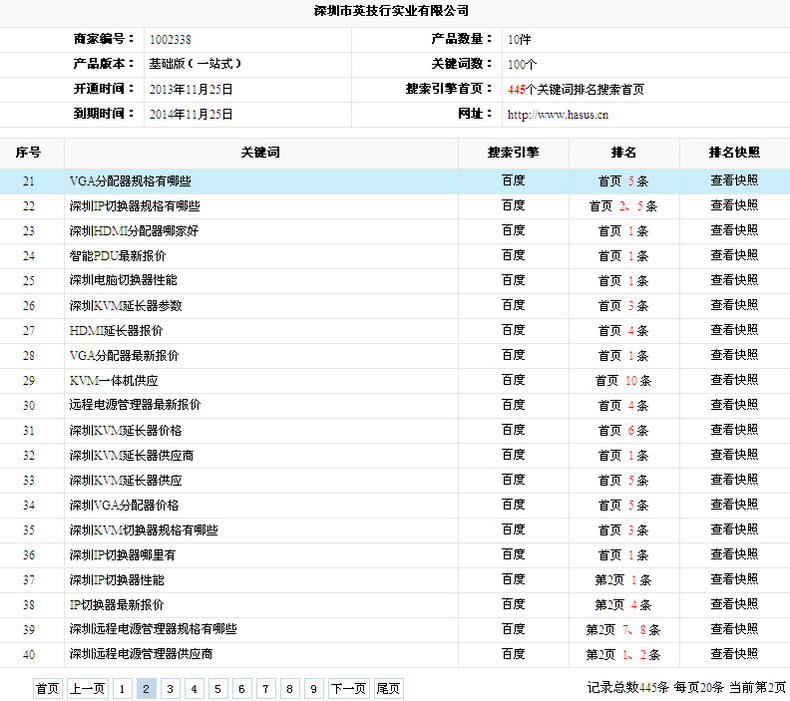Screen dimensions: 790x701
Task: Select keyword 远程电源管理器最新报价
Action: point(135,405)
